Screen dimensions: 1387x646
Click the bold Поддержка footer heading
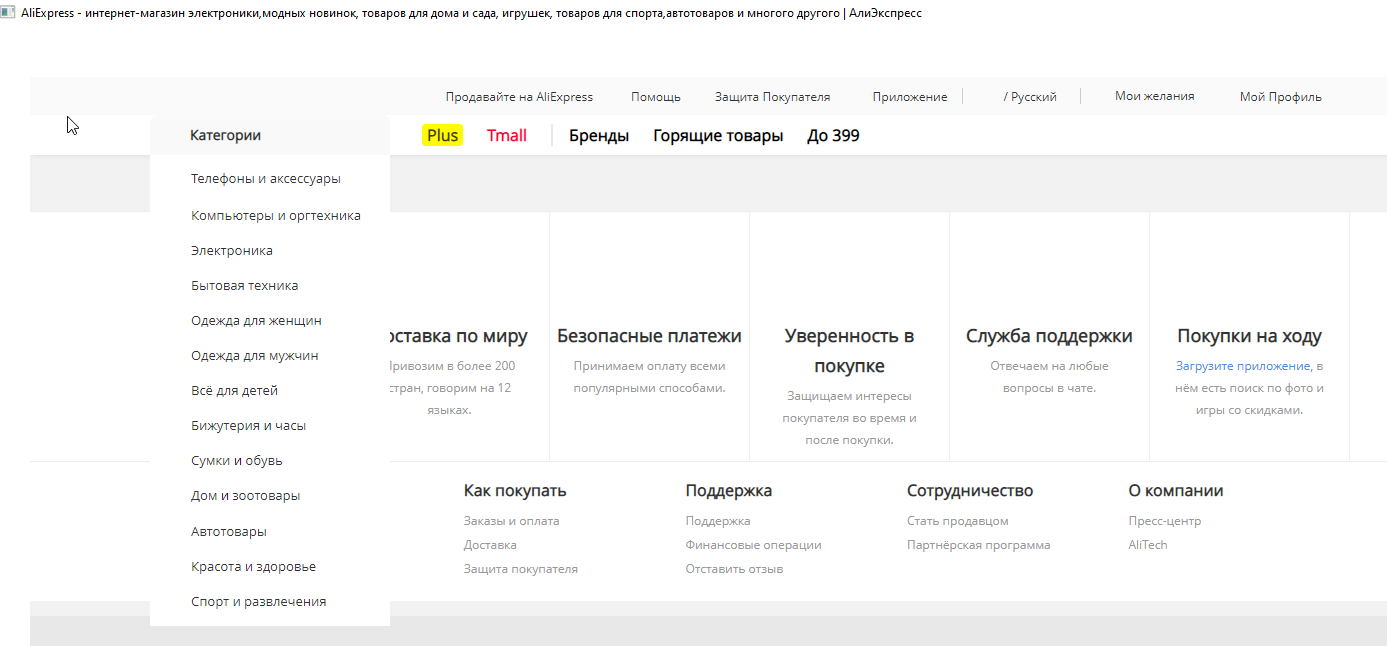(729, 491)
